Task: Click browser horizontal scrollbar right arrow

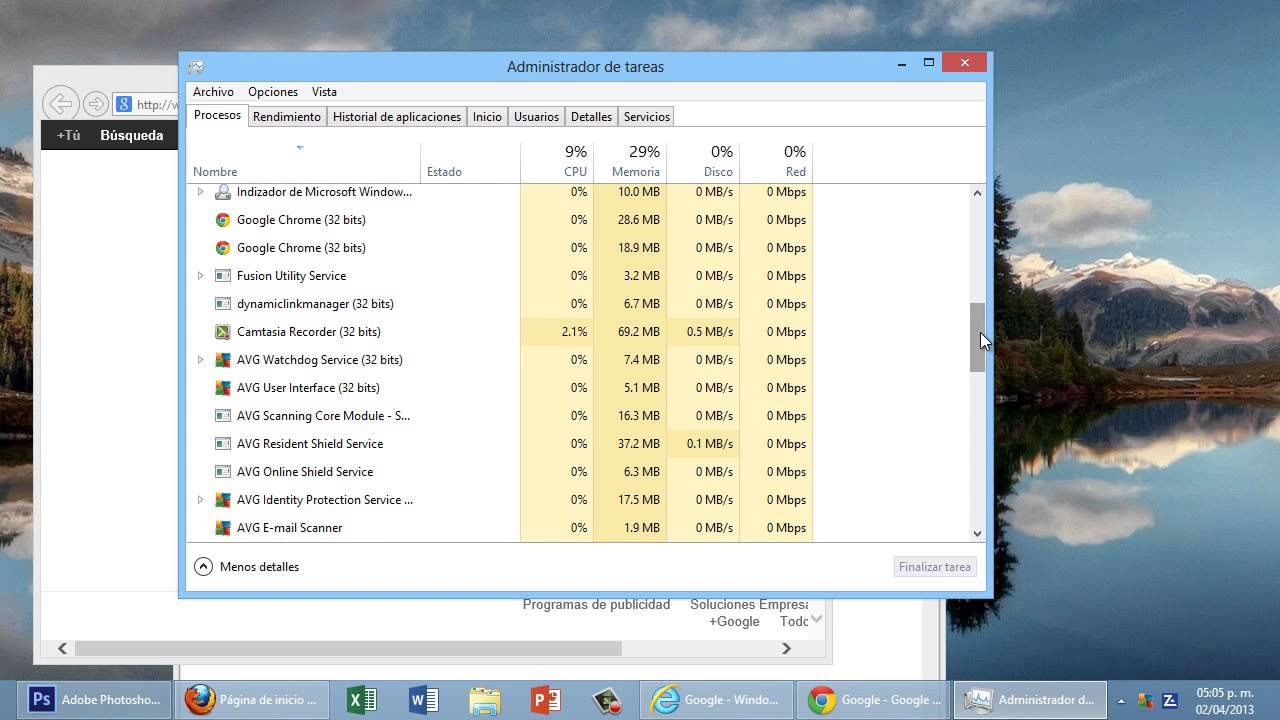Action: [x=786, y=648]
